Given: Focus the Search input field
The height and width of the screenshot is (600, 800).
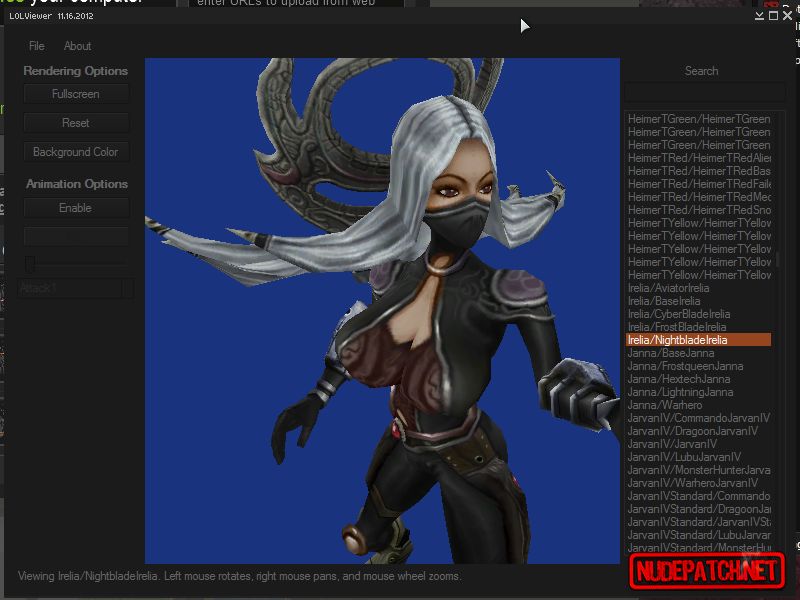Looking at the screenshot, I should coord(704,93).
